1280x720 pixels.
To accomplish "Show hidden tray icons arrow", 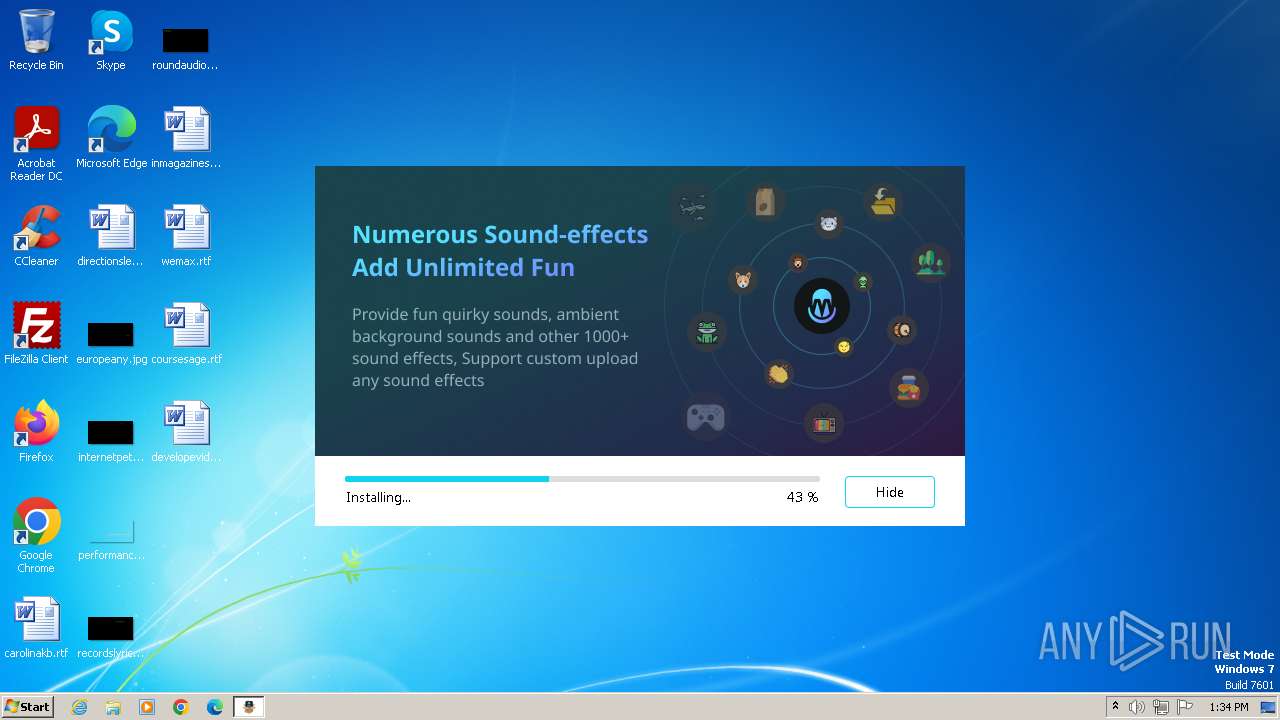I will pos(1115,707).
